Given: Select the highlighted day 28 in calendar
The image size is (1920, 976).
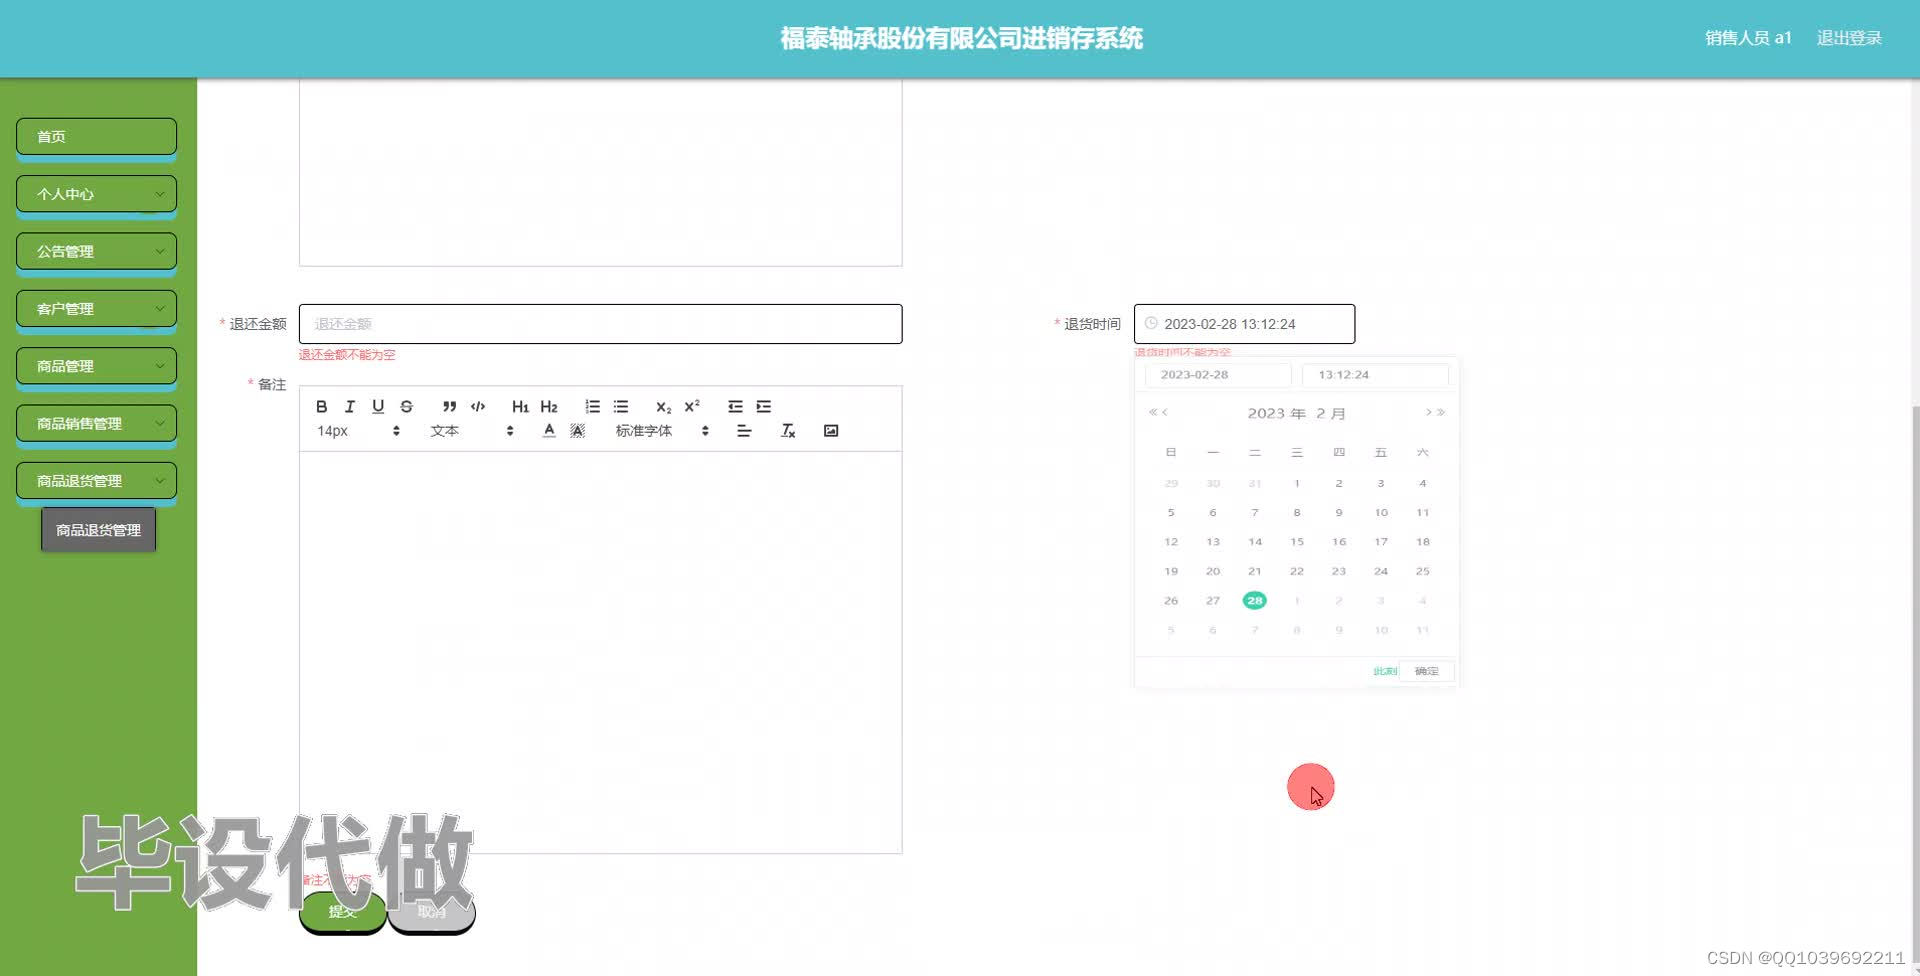Looking at the screenshot, I should (1255, 600).
